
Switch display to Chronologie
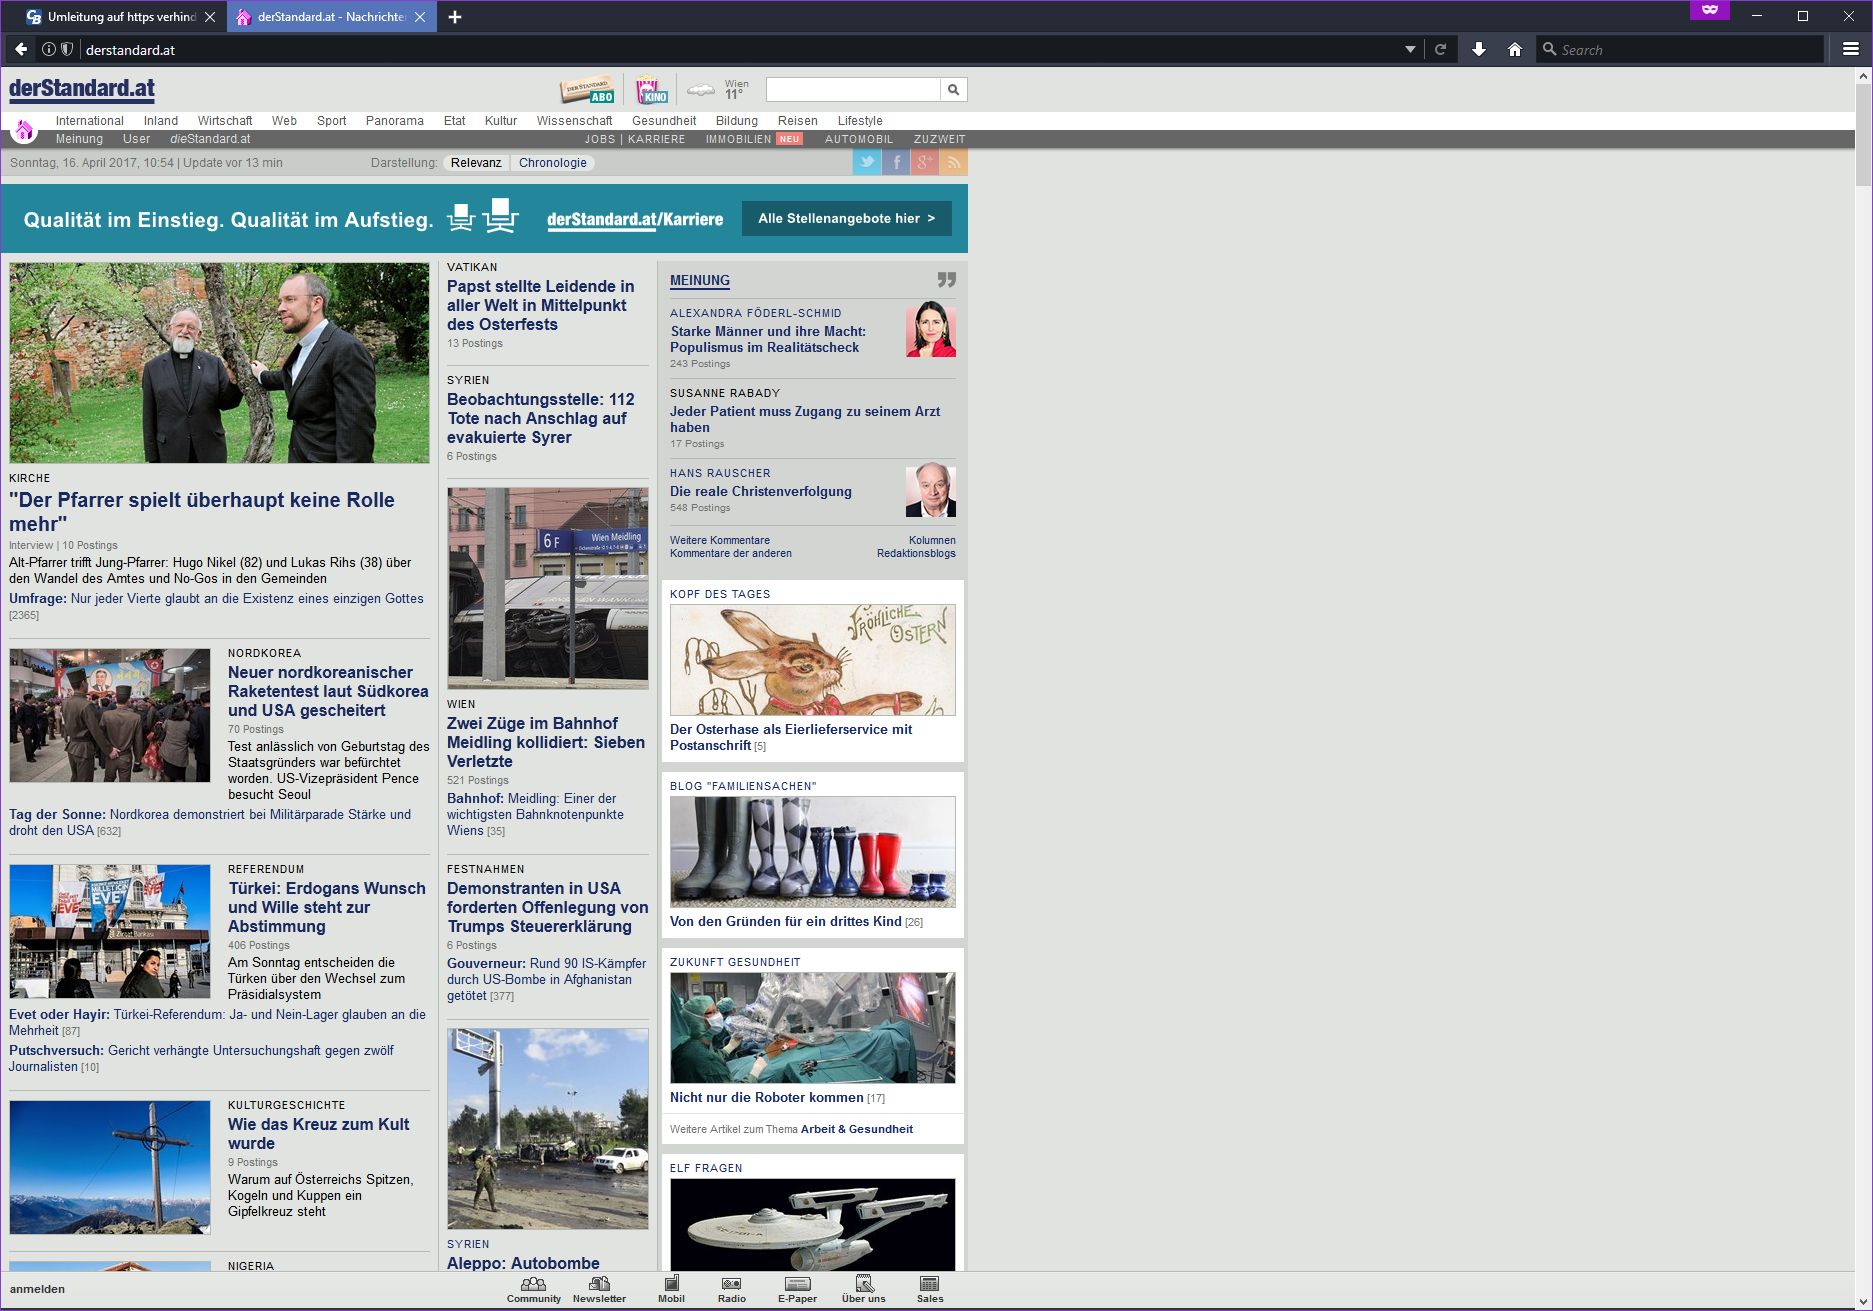click(553, 163)
